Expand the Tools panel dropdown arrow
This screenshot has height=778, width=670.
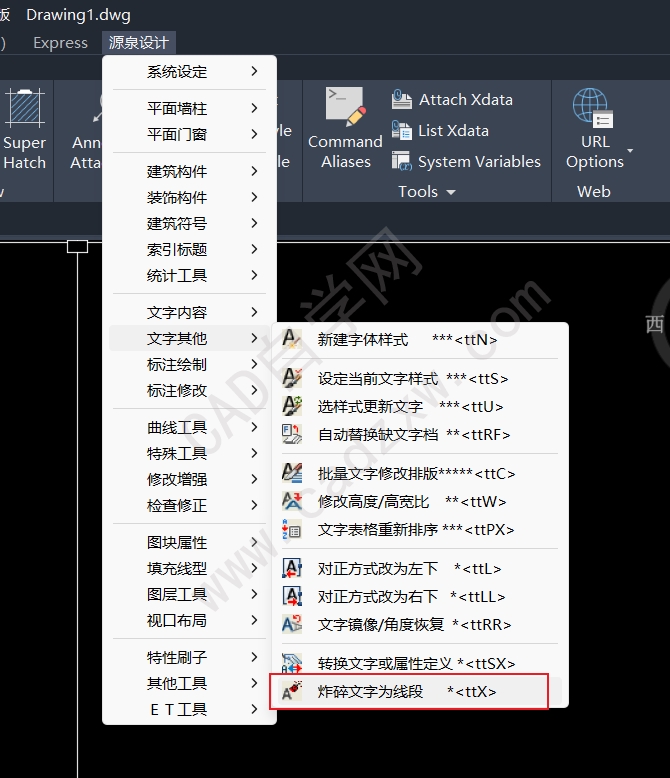tap(451, 192)
